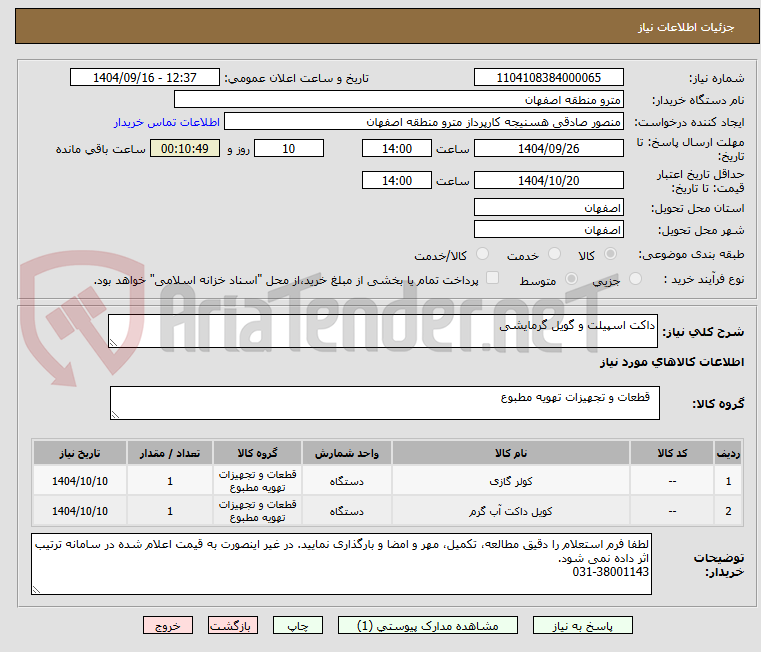Select the خدمت radio button
Image resolution: width=761 pixels, height=652 pixels.
(554, 254)
